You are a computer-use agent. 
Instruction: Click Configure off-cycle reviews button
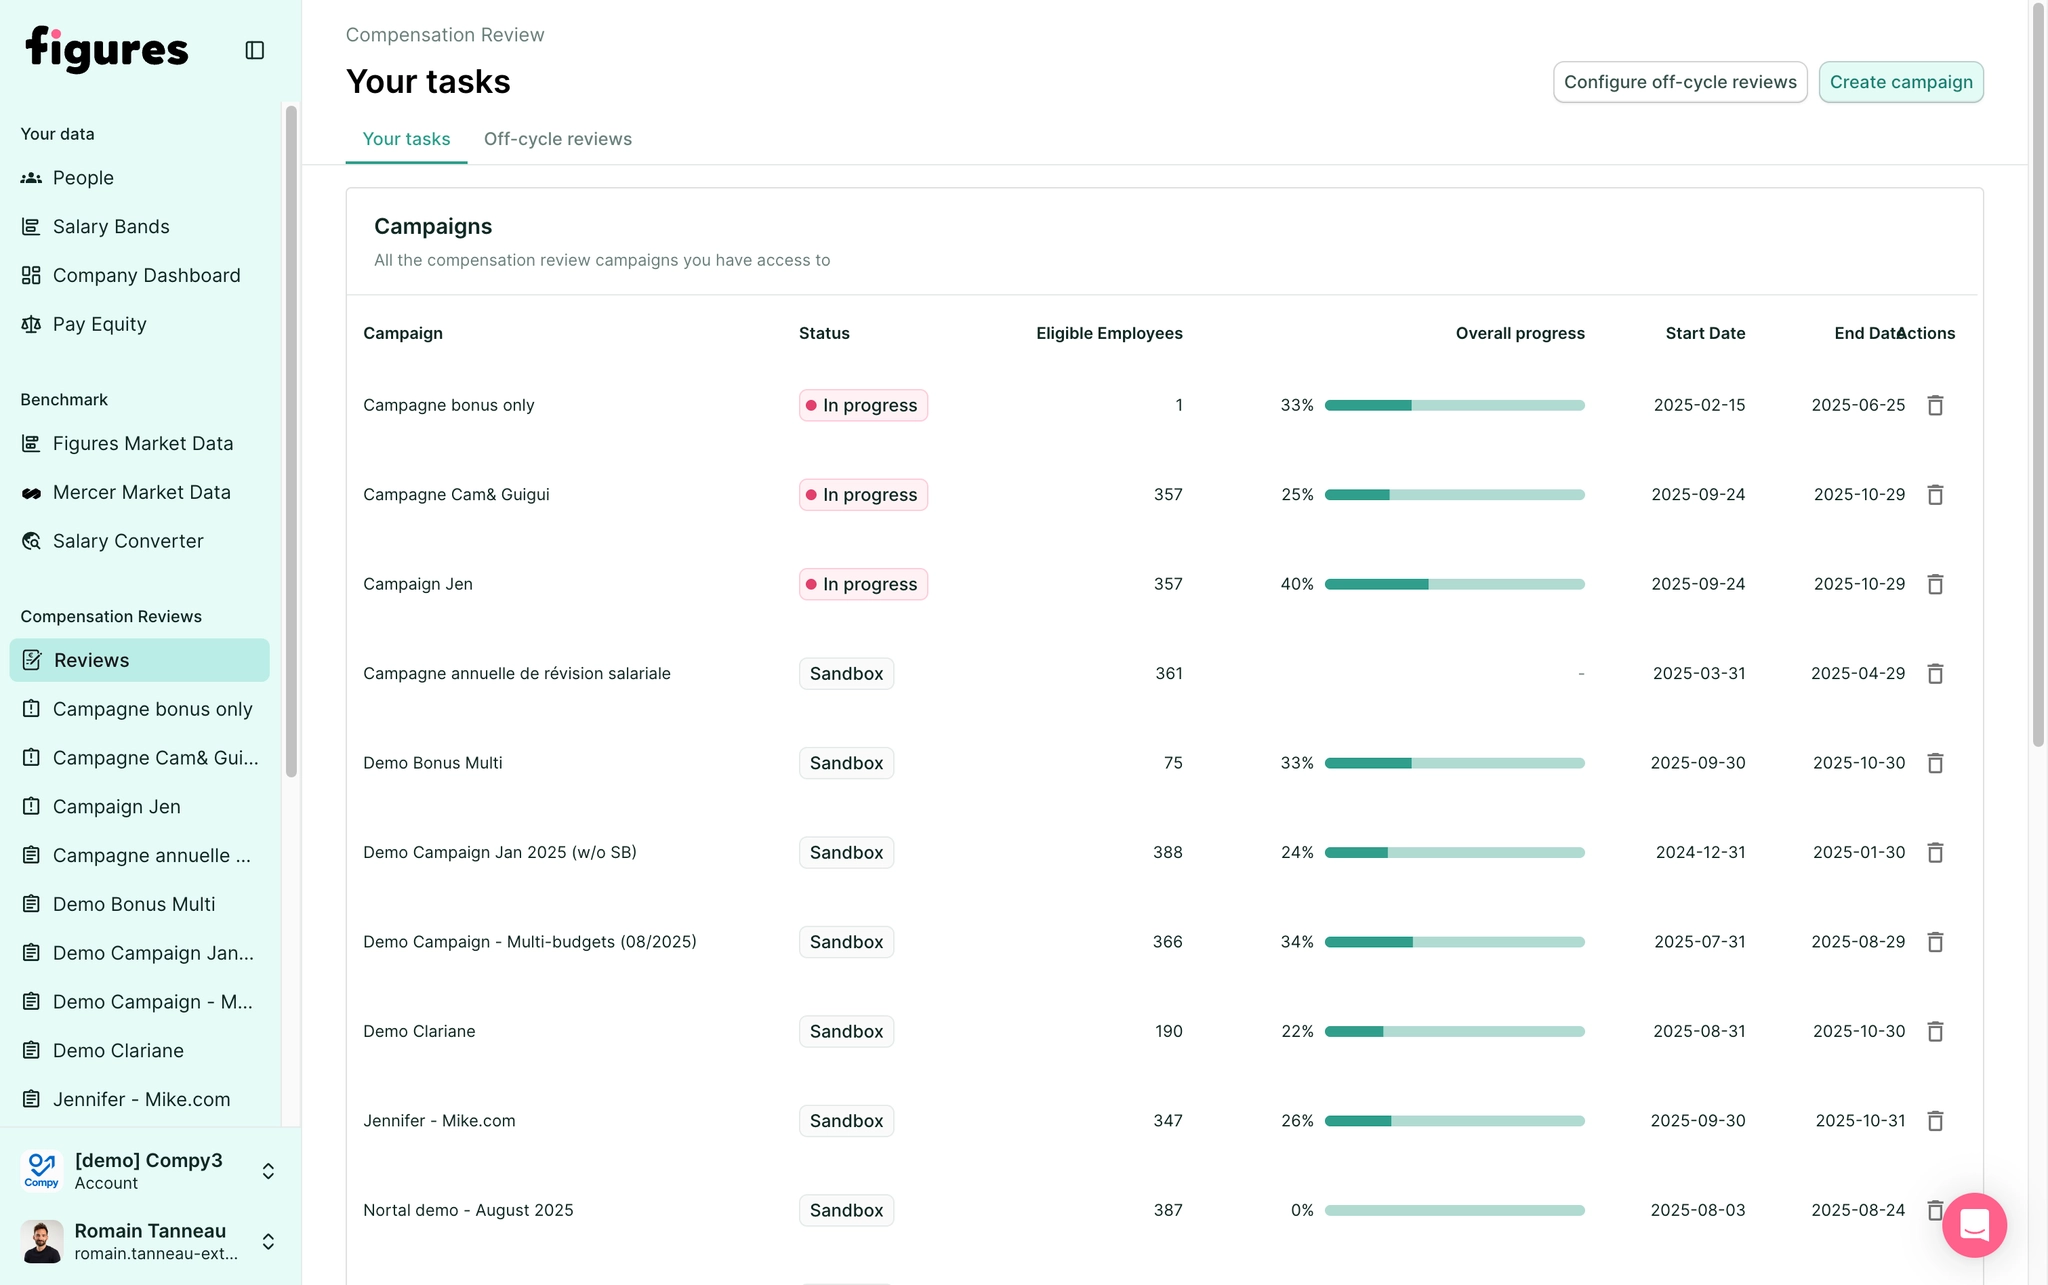tap(1679, 82)
